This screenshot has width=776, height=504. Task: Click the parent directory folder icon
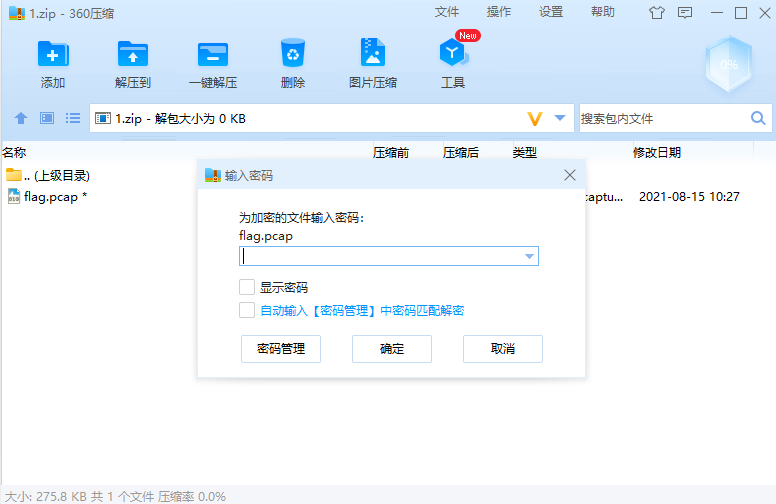14,175
